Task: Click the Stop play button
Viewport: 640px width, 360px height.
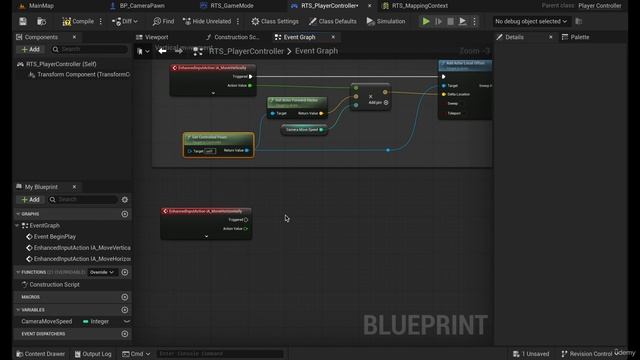Action: 450,21
